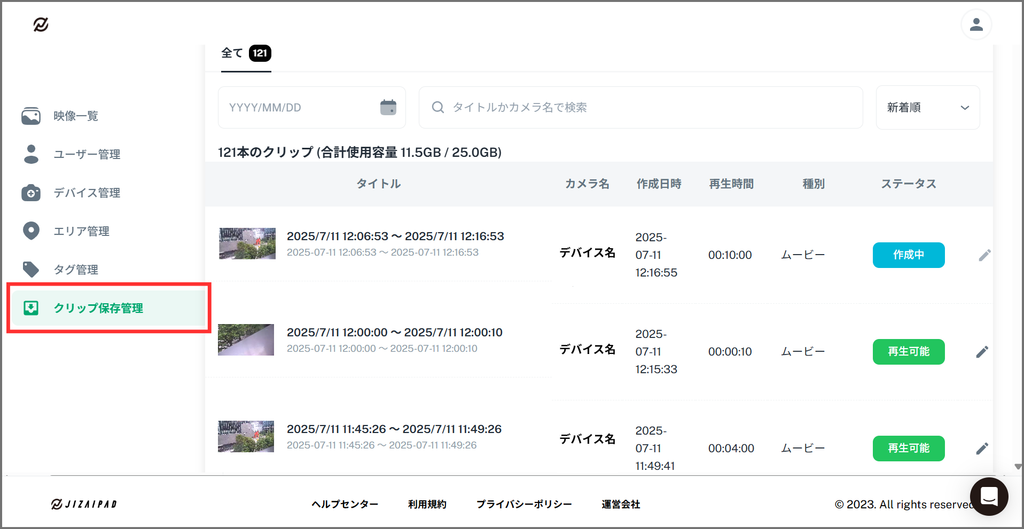Viewport: 1024px width, 529px height.
Task: Open 映像一覧 in the sidebar
Action: pos(75,116)
